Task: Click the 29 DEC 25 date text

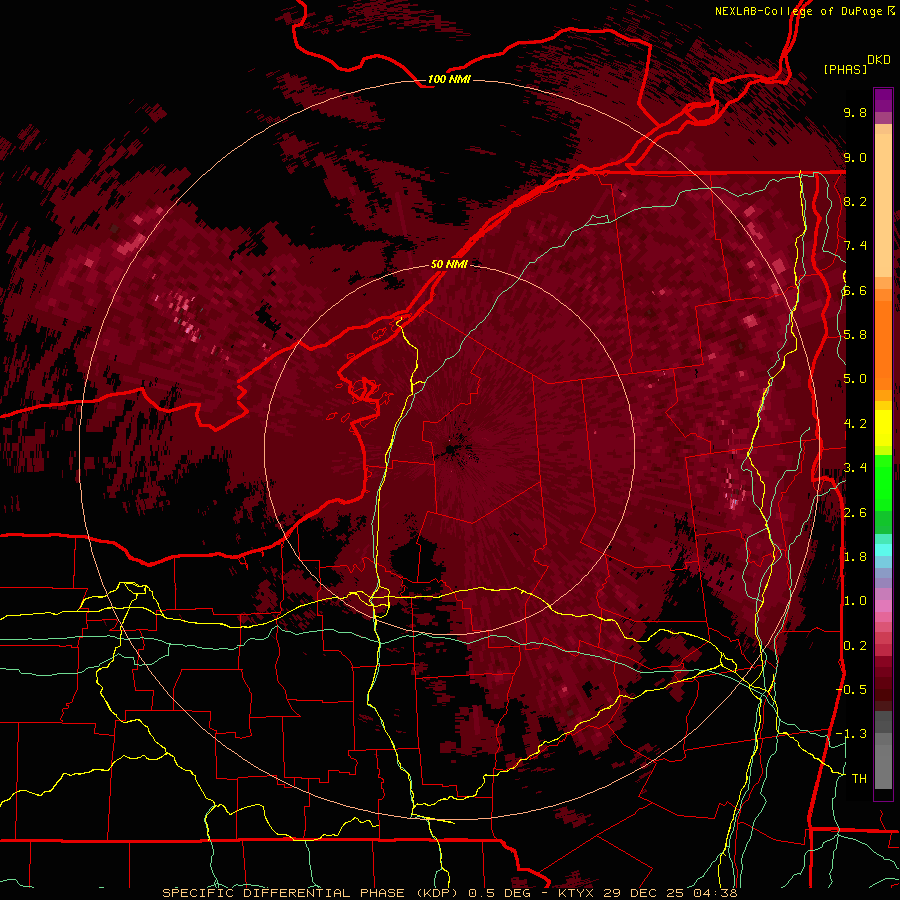Action: (643, 893)
